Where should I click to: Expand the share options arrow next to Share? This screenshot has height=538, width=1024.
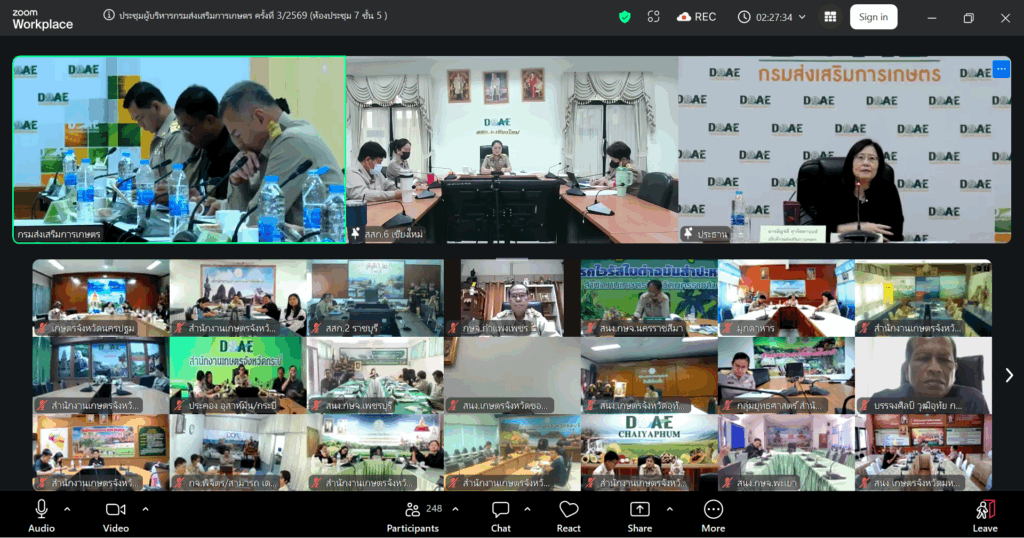coord(669,509)
